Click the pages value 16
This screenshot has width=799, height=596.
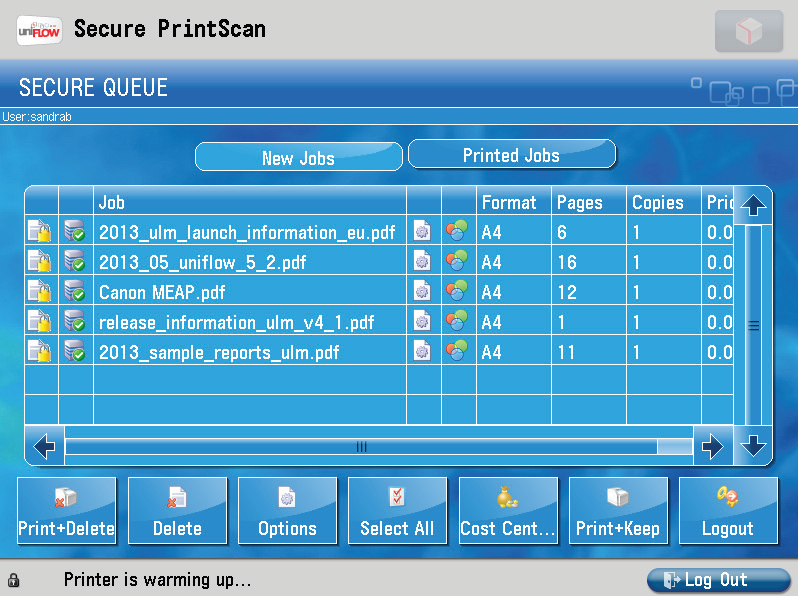(x=567, y=262)
